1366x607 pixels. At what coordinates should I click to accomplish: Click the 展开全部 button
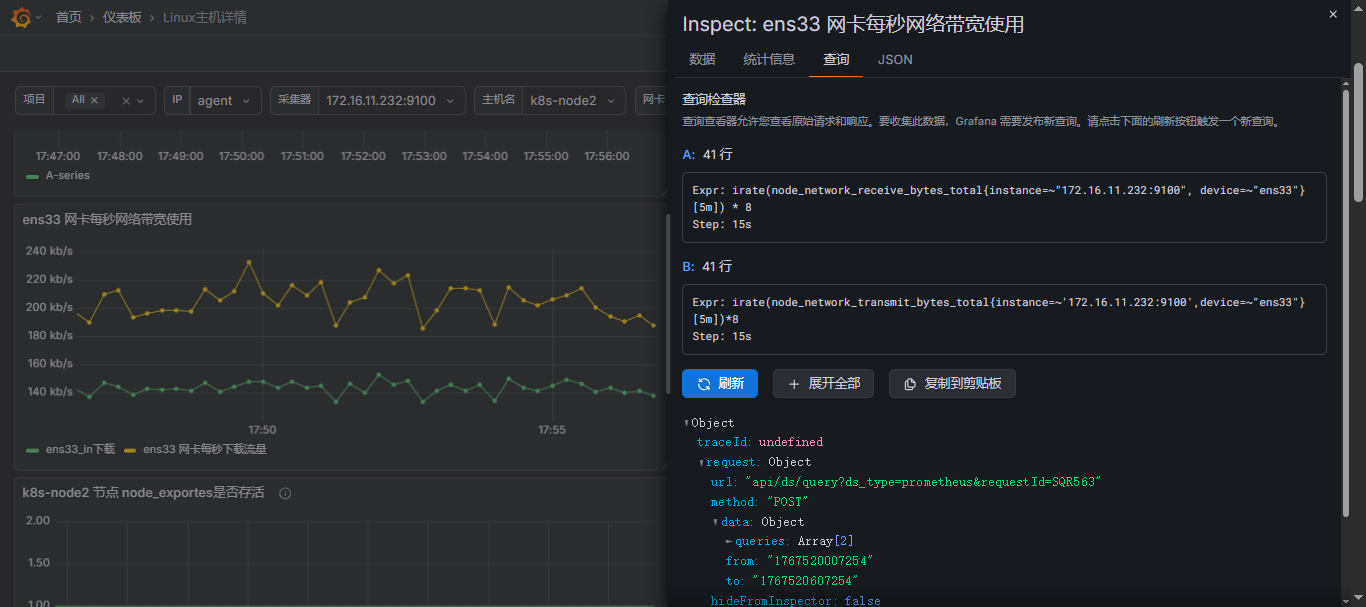click(823, 383)
